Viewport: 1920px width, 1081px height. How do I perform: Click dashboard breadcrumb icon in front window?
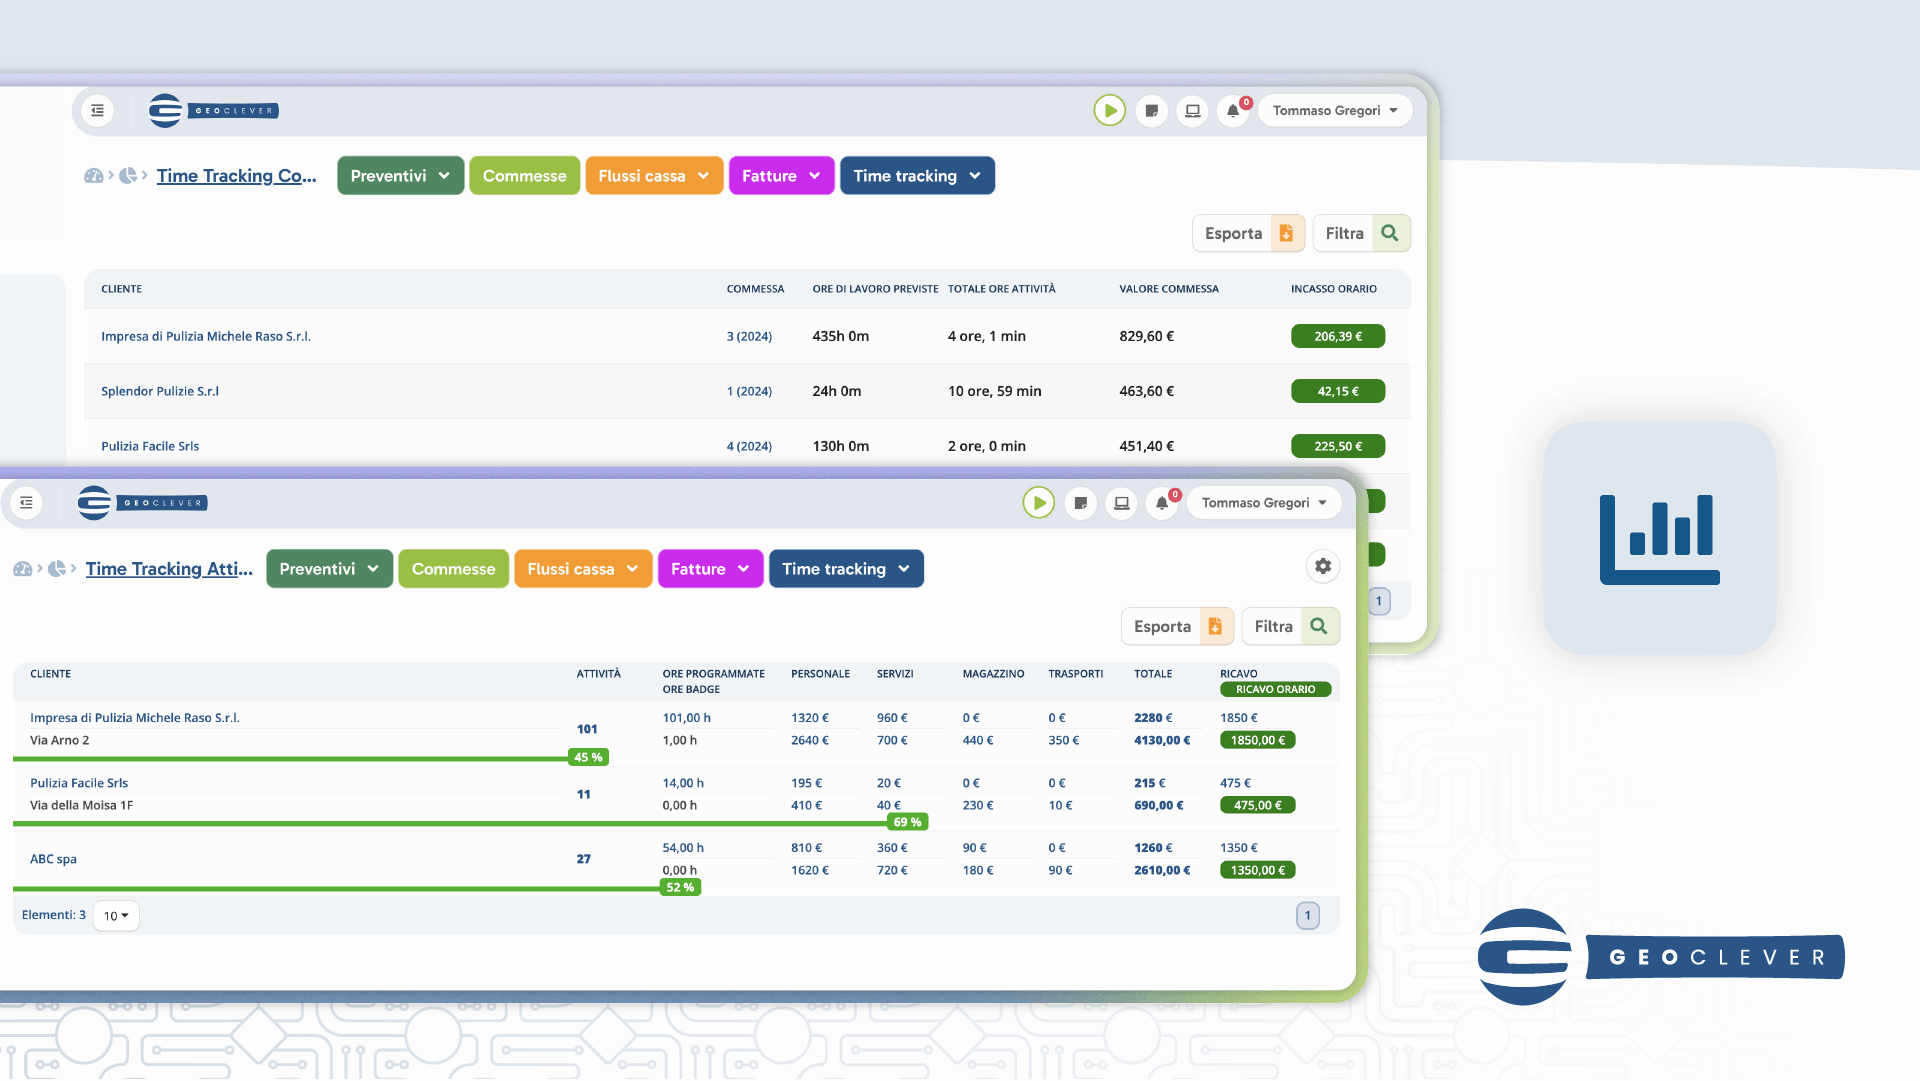pos(23,569)
